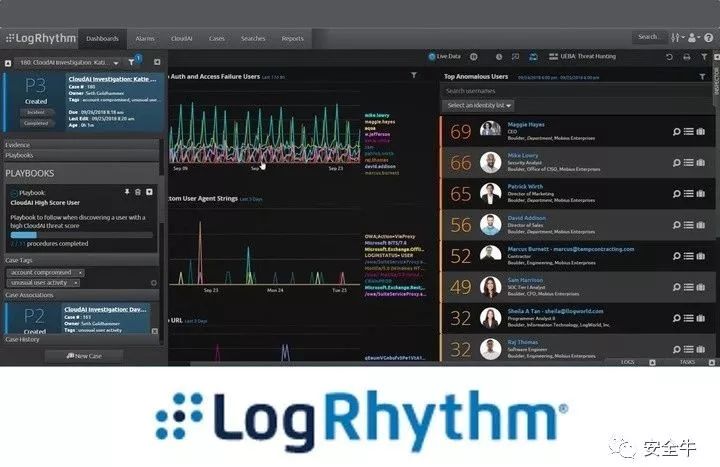The image size is (720, 467).
Task: Expand the Case Tags section
Action: 81,260
